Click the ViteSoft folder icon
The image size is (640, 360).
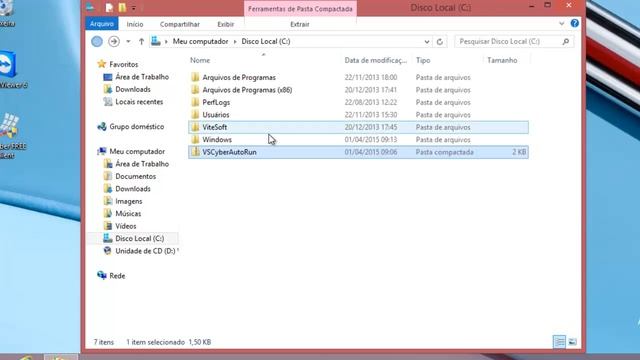[195, 127]
